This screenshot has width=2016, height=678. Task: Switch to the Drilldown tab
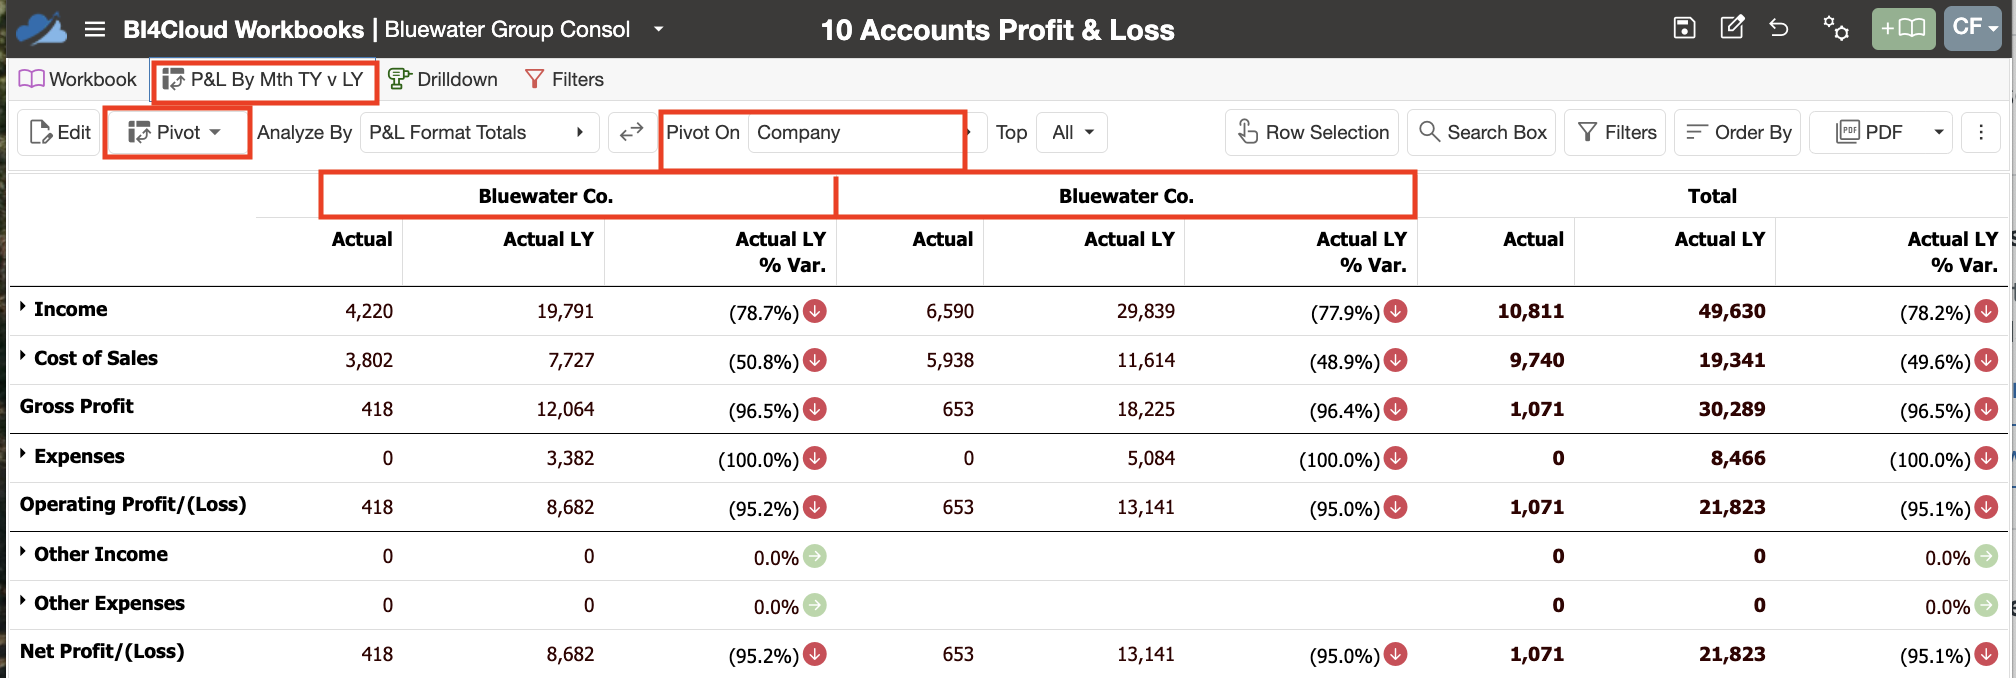pyautogui.click(x=443, y=79)
